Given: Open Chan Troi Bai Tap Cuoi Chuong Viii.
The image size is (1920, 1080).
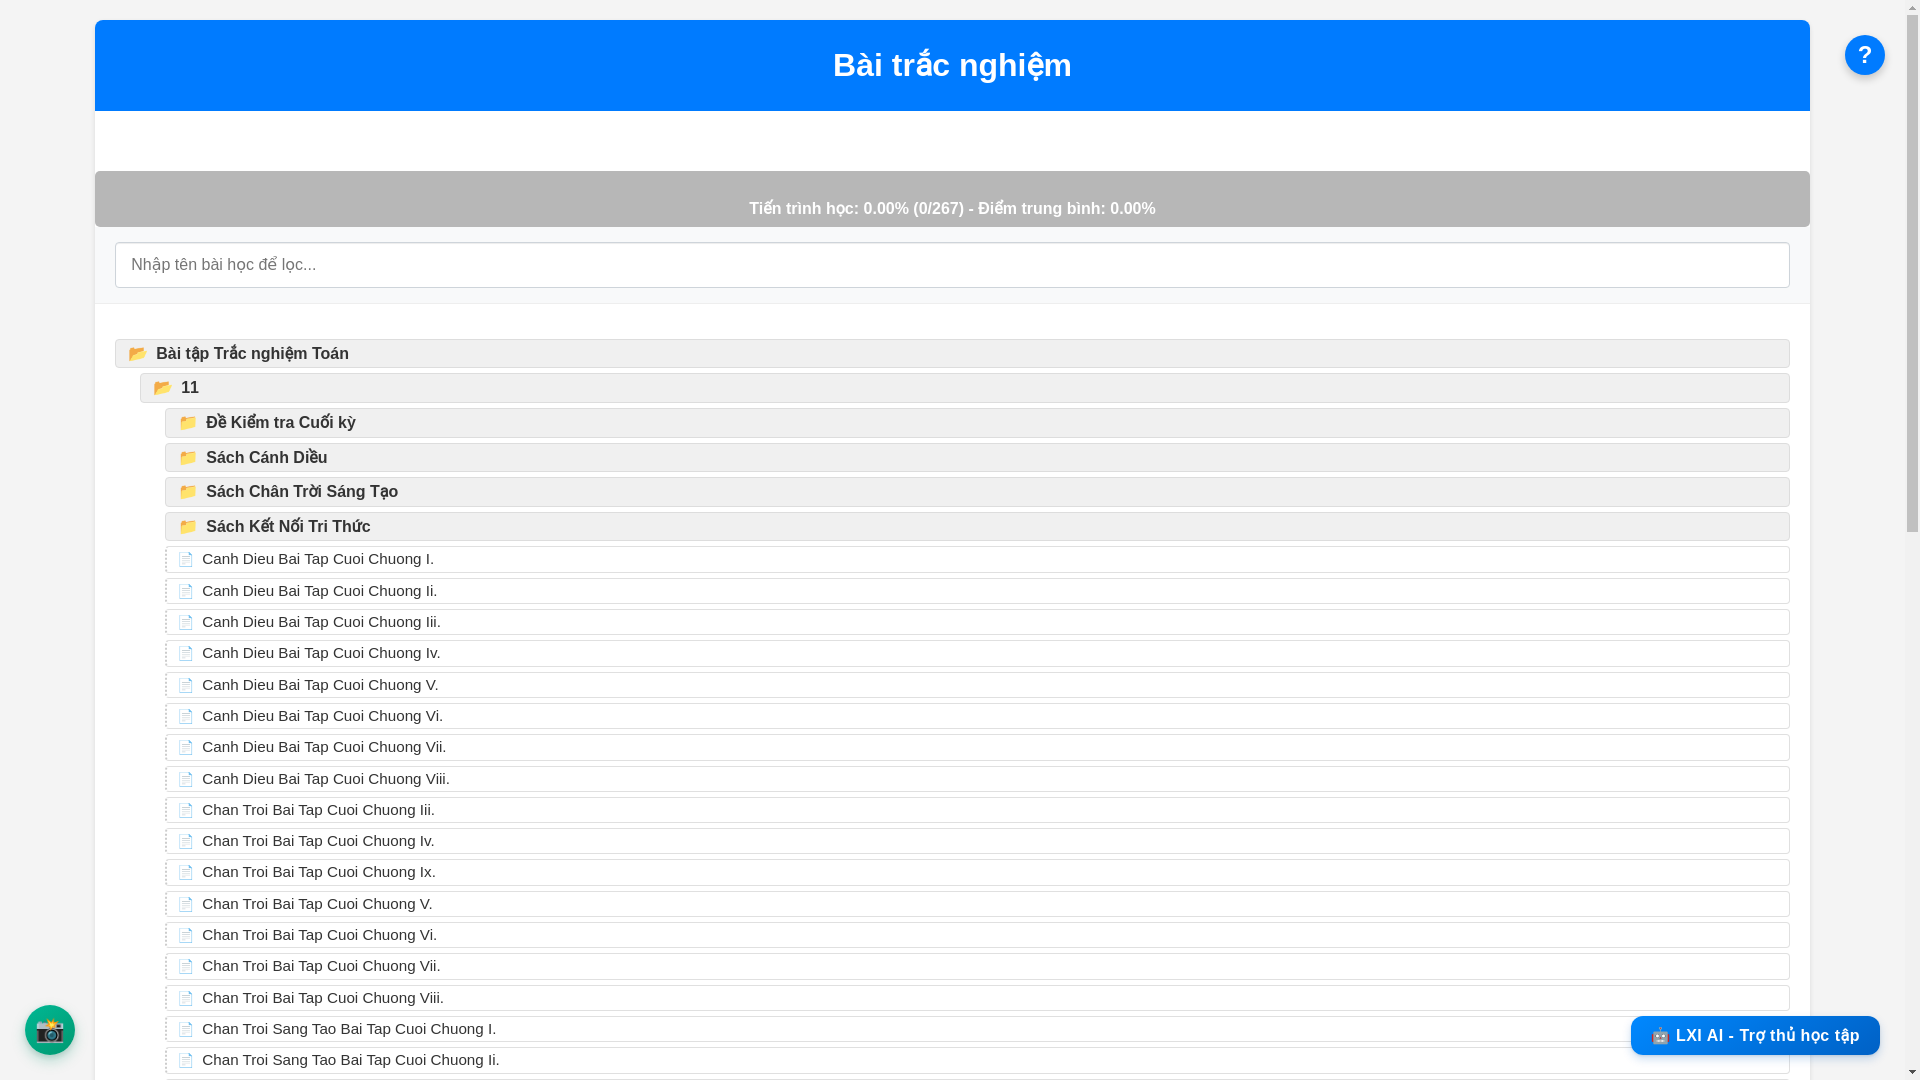Looking at the screenshot, I should tap(977, 998).
